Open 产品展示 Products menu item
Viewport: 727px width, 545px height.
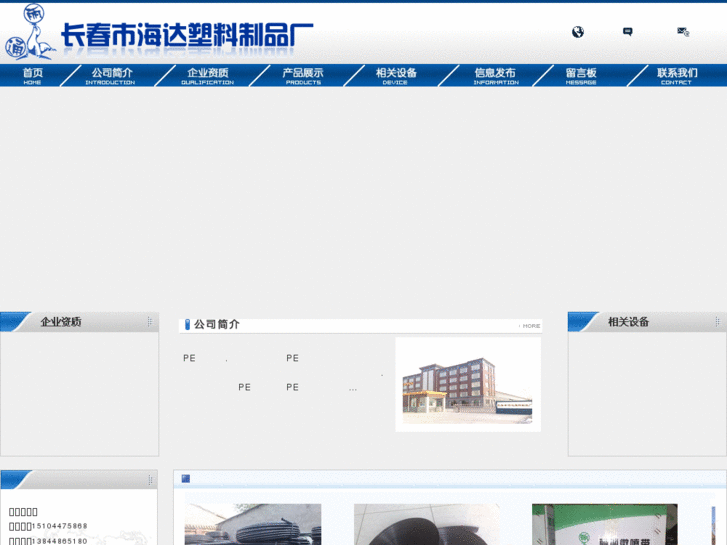click(x=303, y=76)
